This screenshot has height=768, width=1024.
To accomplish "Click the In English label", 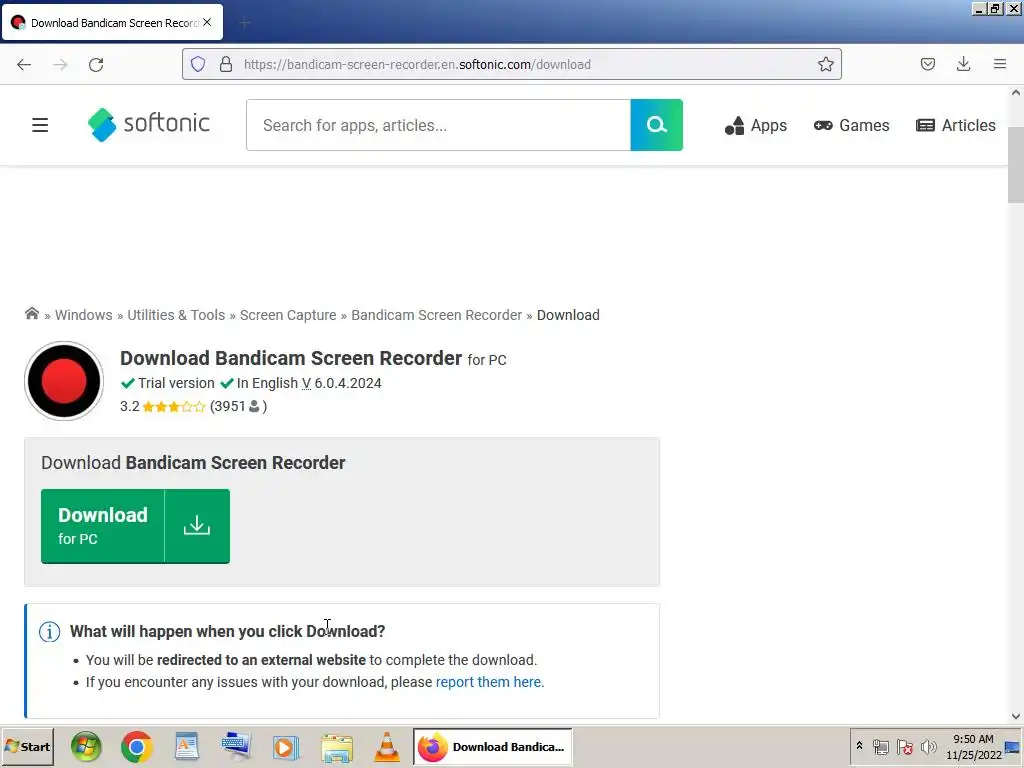I will click(x=267, y=383).
